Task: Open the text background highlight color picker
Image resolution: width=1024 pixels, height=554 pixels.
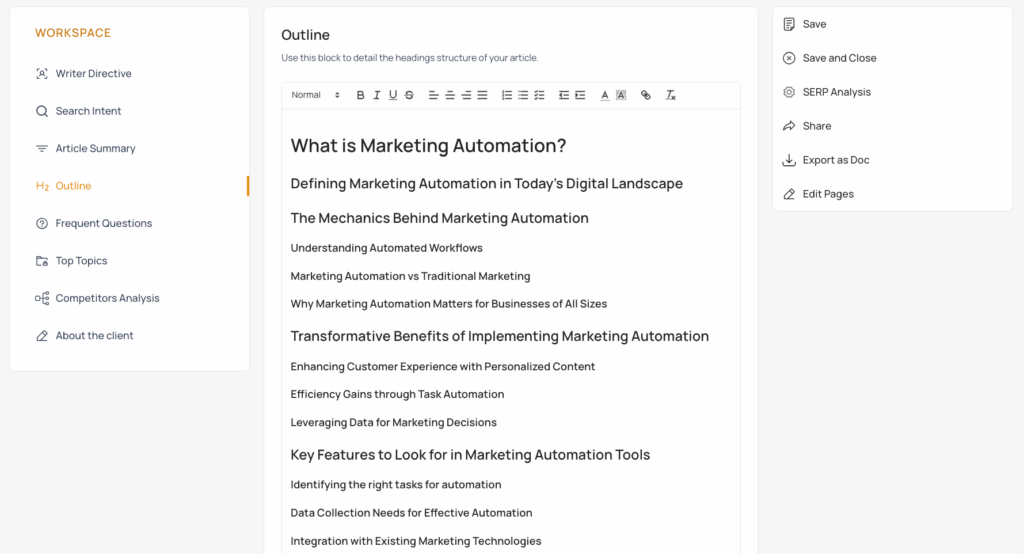Action: [621, 95]
